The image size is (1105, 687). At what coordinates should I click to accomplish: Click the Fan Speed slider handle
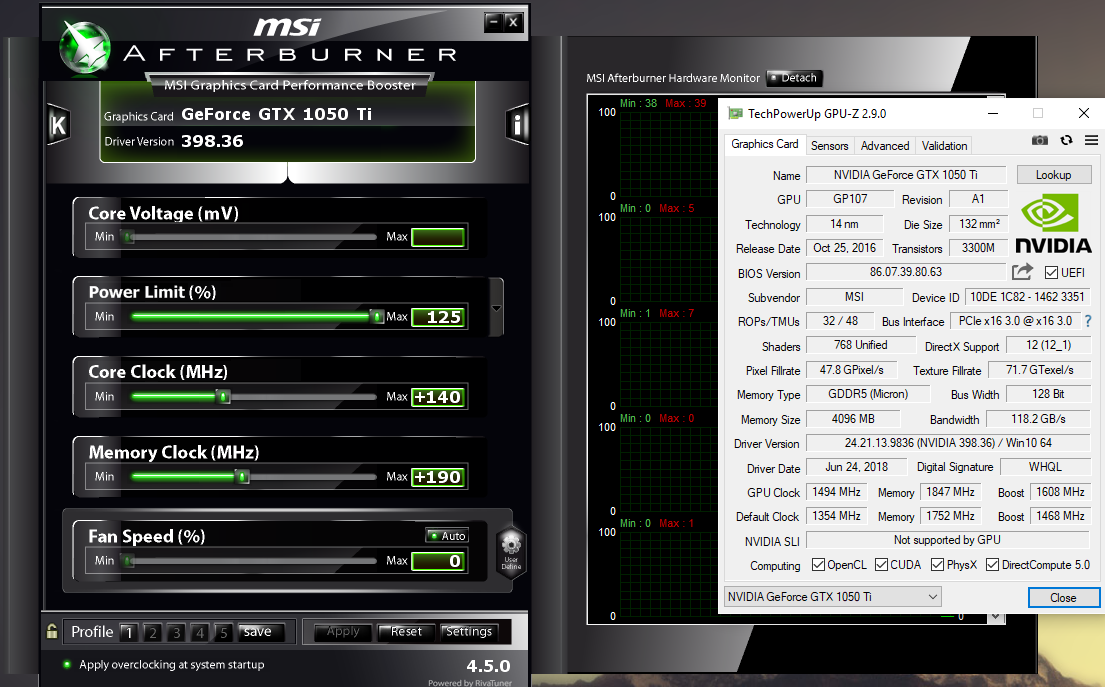click(x=128, y=561)
